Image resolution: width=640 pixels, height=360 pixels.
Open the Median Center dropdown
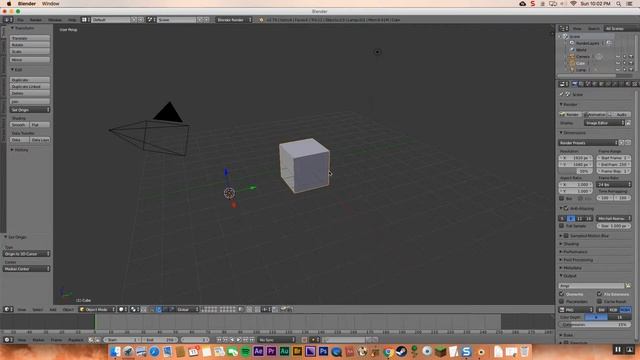[x=27, y=269]
